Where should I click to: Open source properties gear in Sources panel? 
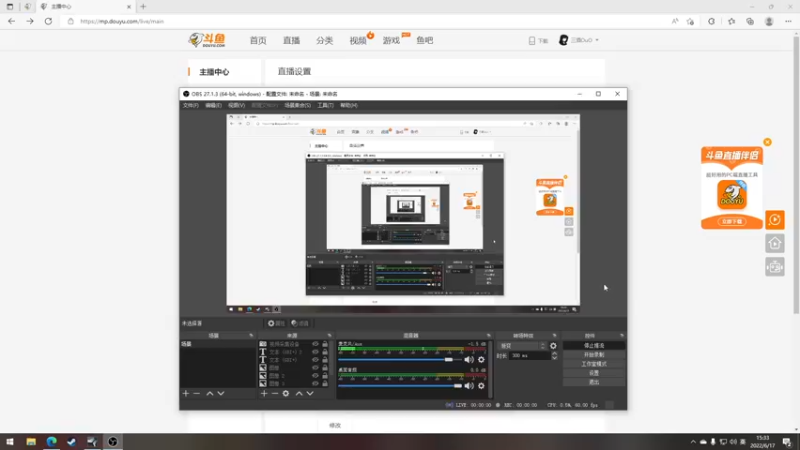pyautogui.click(x=286, y=393)
